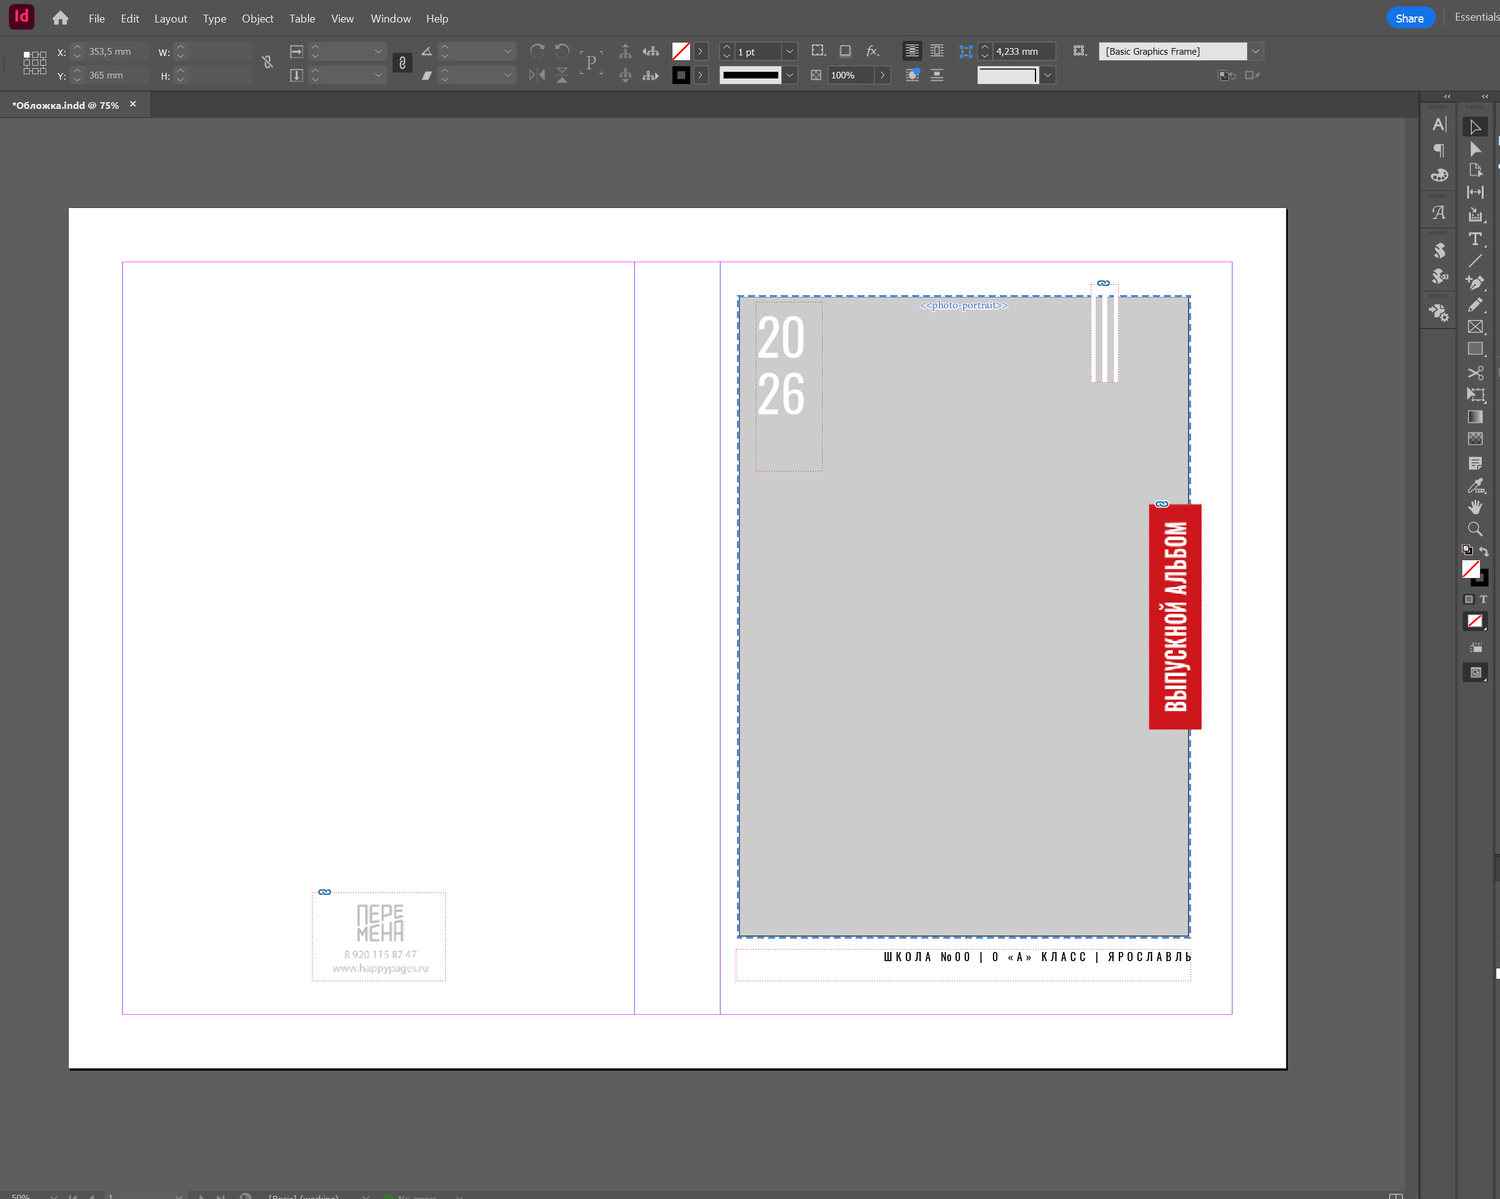Toggle constrain width and height proportions
The height and width of the screenshot is (1199, 1500).
point(267,63)
